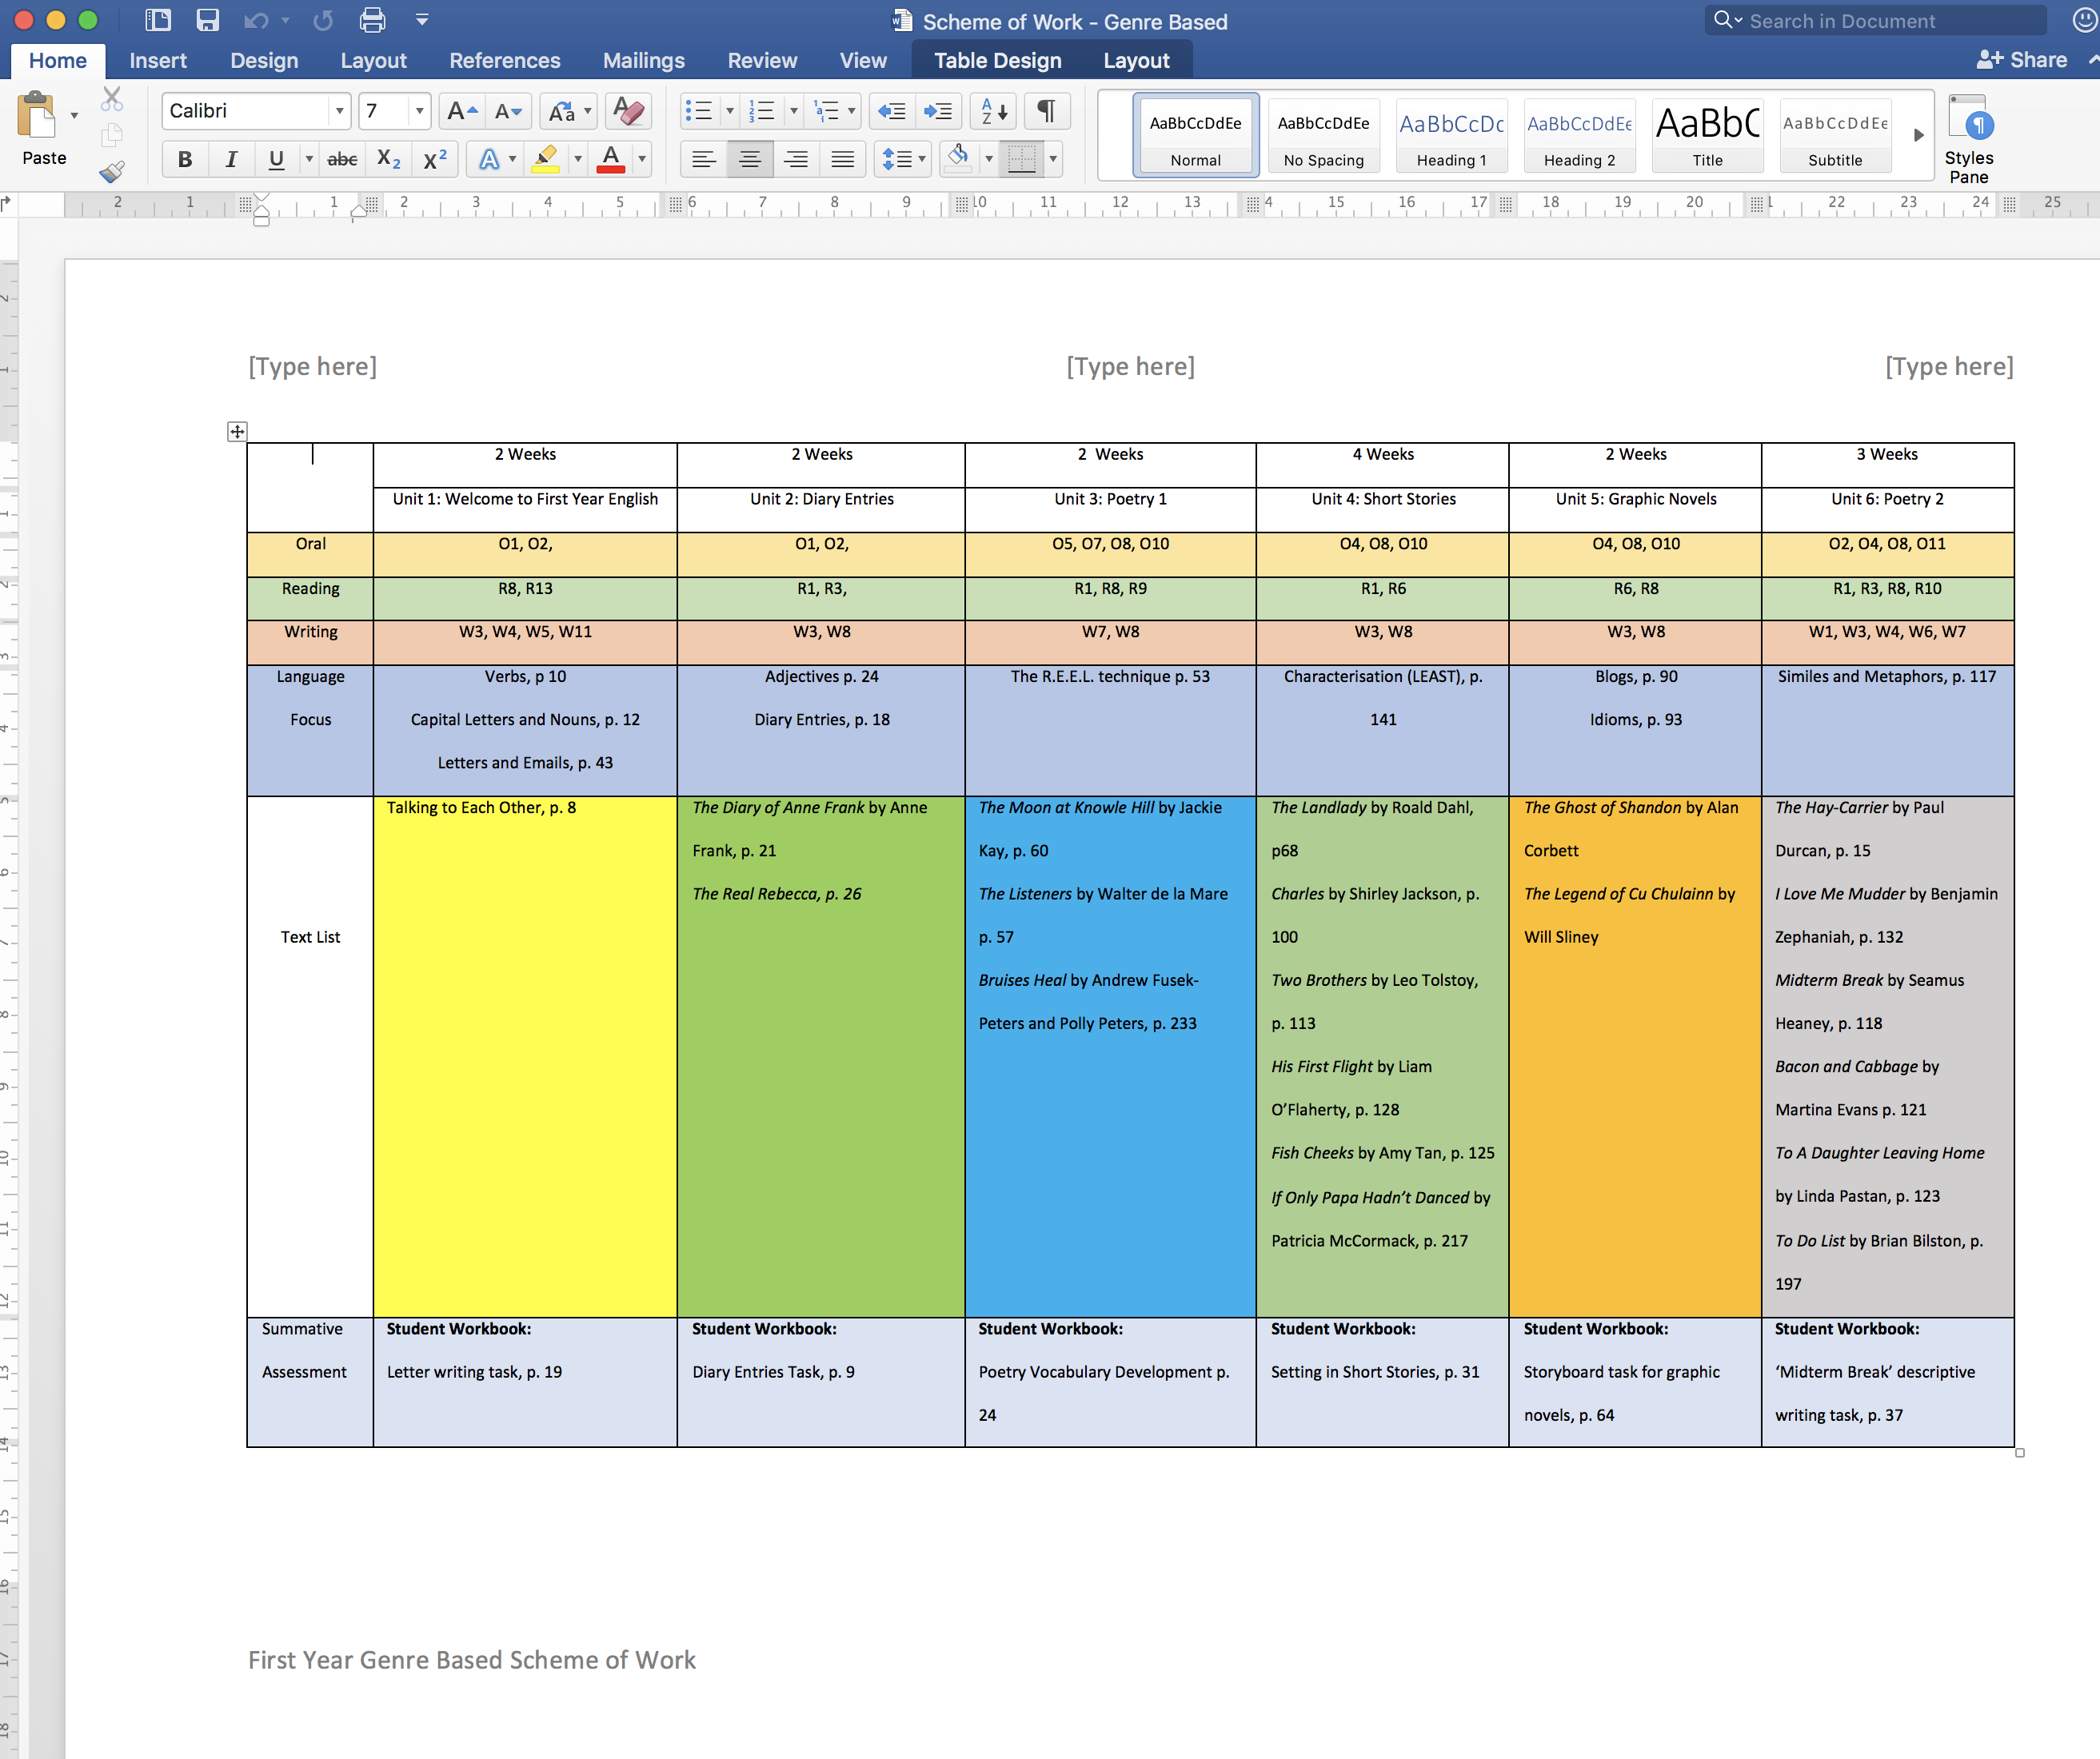The height and width of the screenshot is (1759, 2100).
Task: Open the Calibri font name dropdown
Action: [340, 111]
